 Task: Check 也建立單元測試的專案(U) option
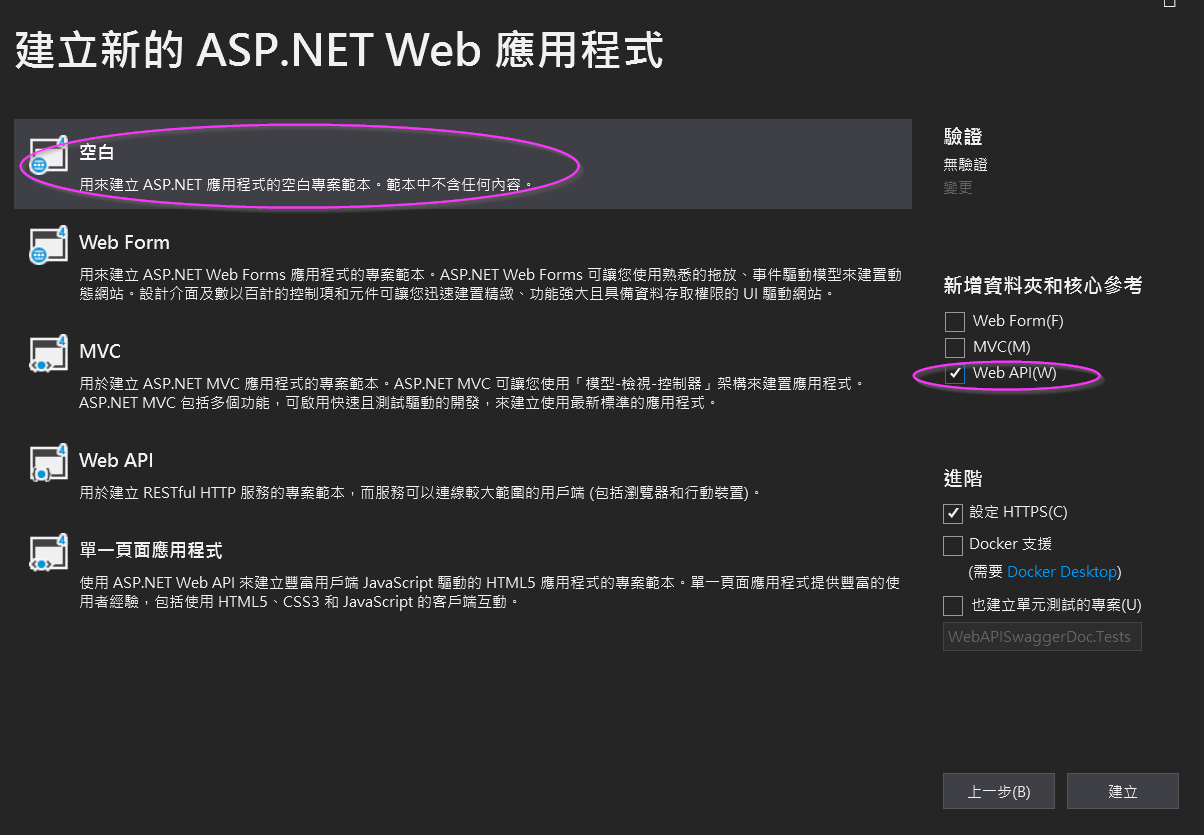pos(953,605)
